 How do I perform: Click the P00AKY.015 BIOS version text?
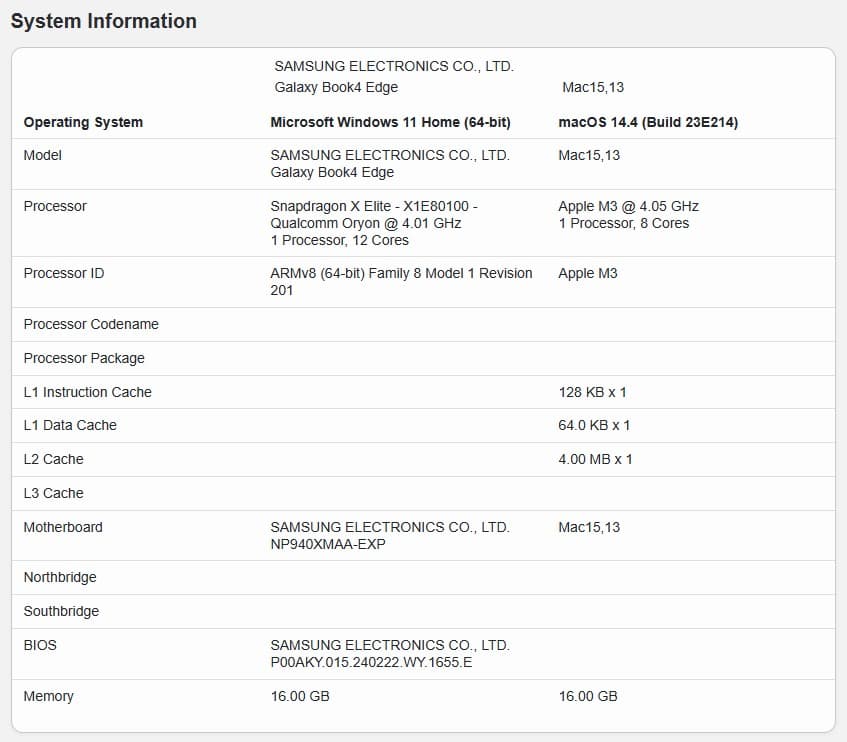(x=371, y=662)
